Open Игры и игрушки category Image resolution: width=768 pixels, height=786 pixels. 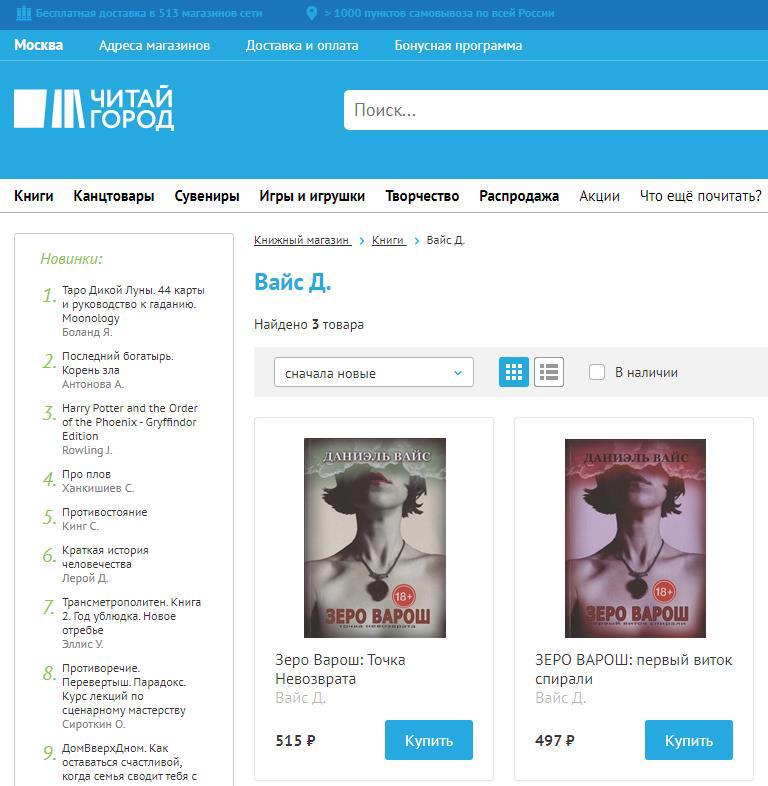pyautogui.click(x=312, y=196)
